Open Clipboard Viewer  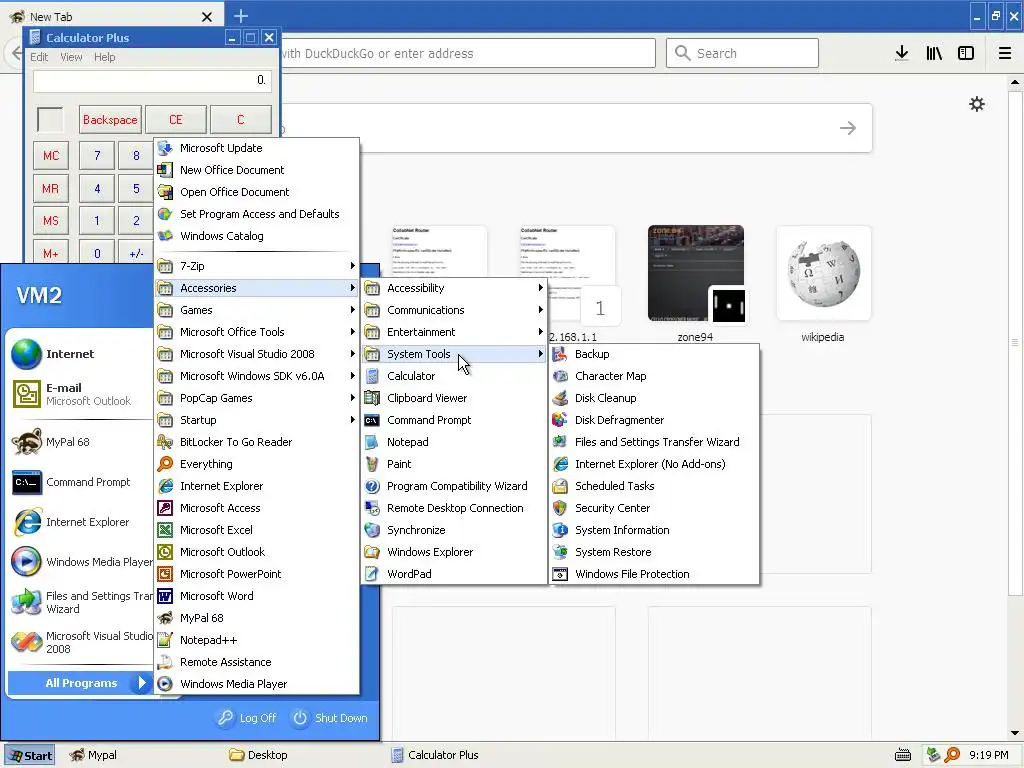[x=455, y=398]
